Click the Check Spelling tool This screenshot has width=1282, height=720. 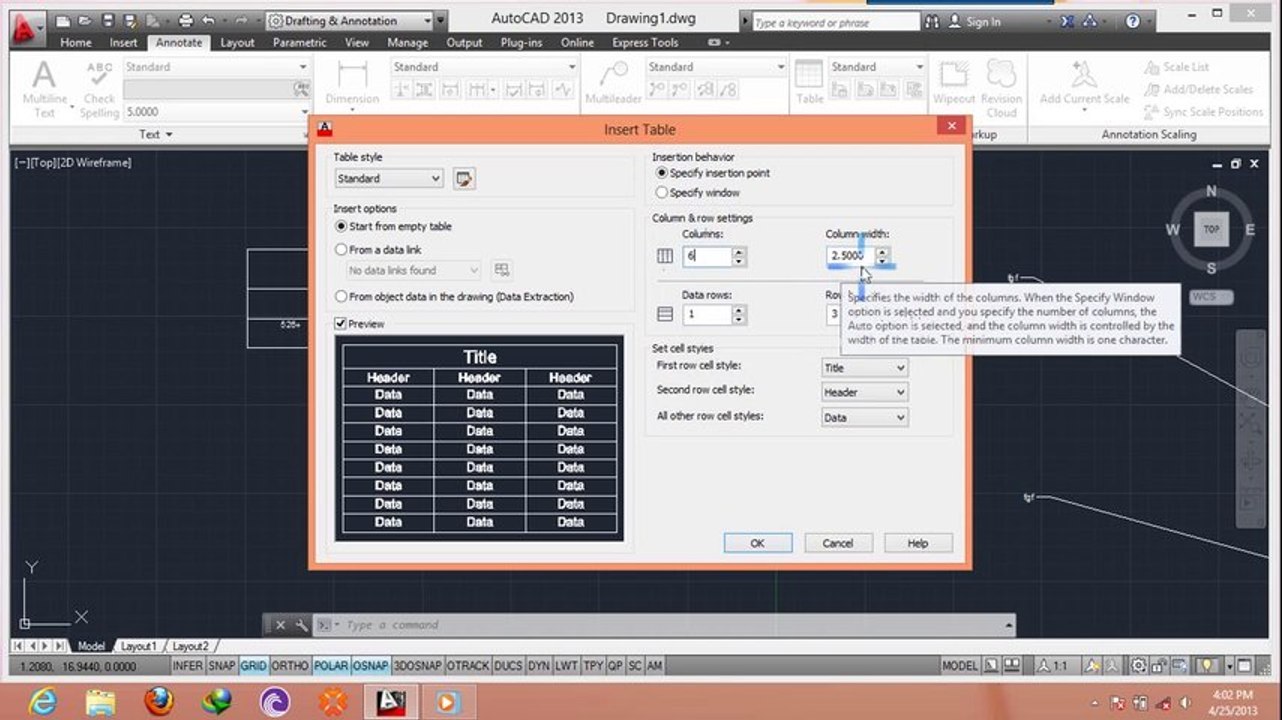(x=99, y=88)
